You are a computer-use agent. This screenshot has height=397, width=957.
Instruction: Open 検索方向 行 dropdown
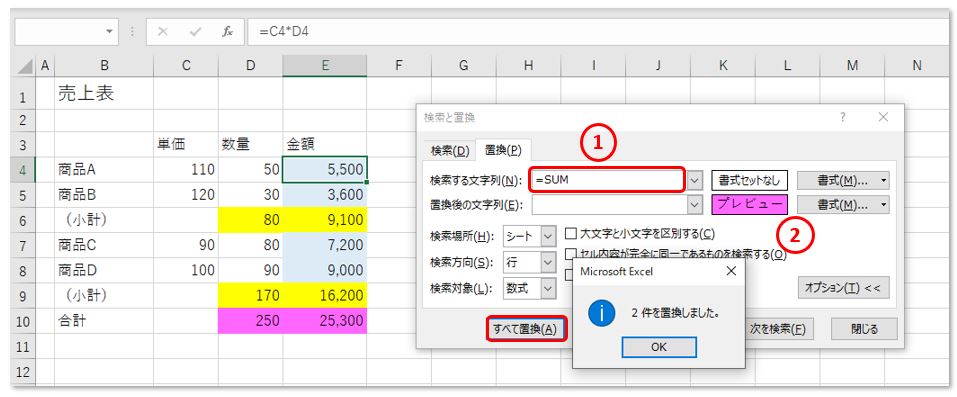(549, 262)
